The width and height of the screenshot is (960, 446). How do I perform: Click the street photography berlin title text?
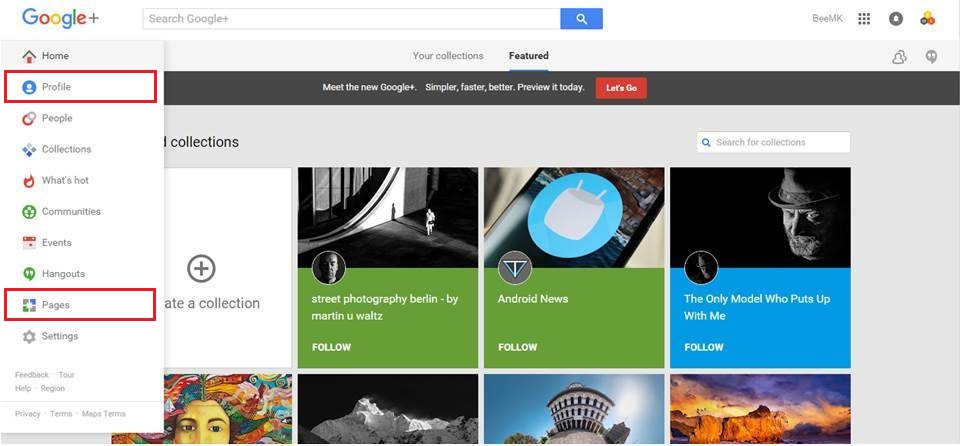click(384, 308)
